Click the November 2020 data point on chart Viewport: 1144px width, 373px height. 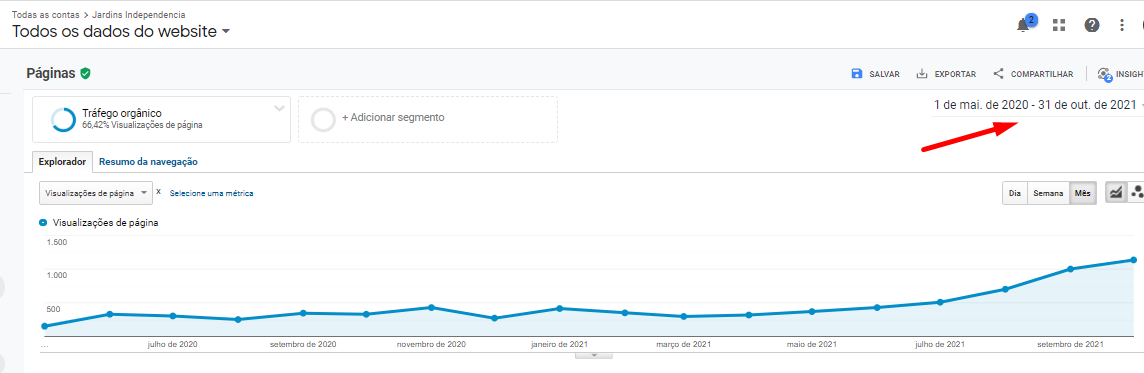[x=431, y=307]
